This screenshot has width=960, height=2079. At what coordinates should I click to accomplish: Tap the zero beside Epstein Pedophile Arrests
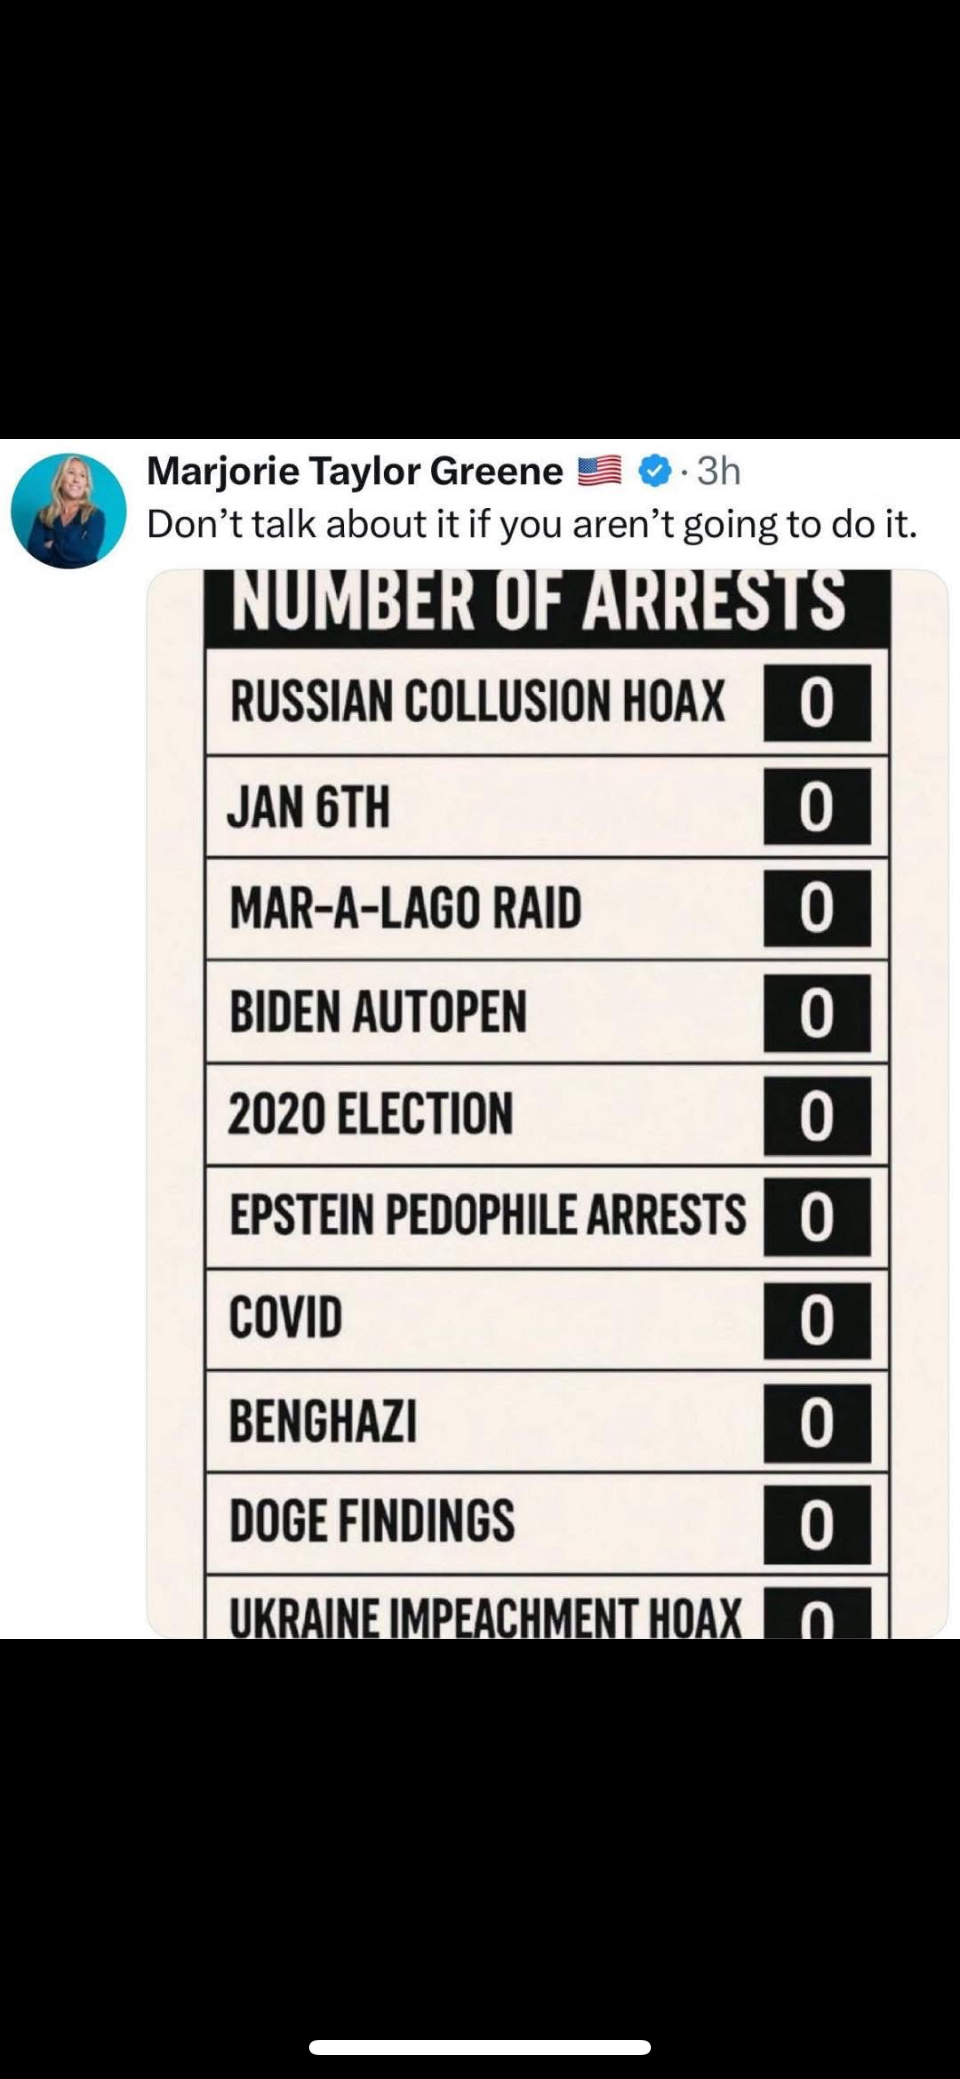click(816, 1217)
